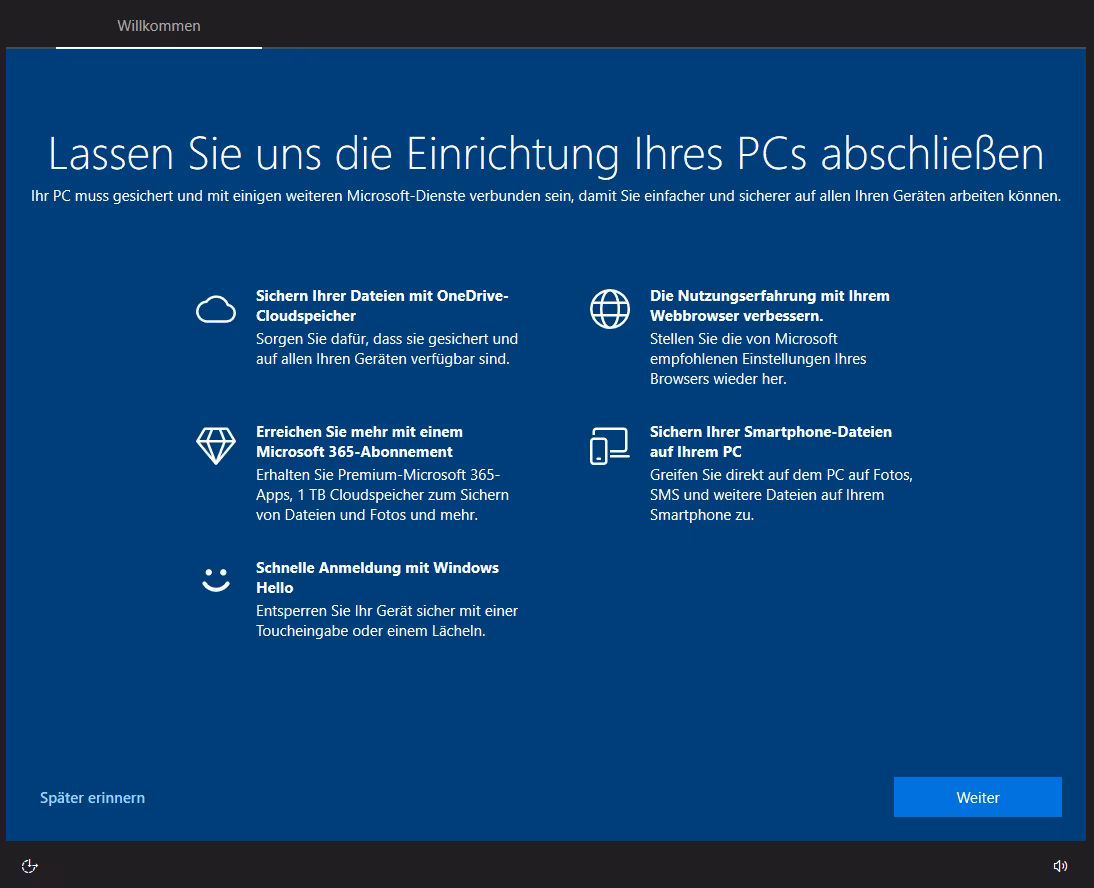Click the Die Nutzungserfahrung mit Ihrem Webbrowser heading
The width and height of the screenshot is (1094, 888).
click(770, 306)
